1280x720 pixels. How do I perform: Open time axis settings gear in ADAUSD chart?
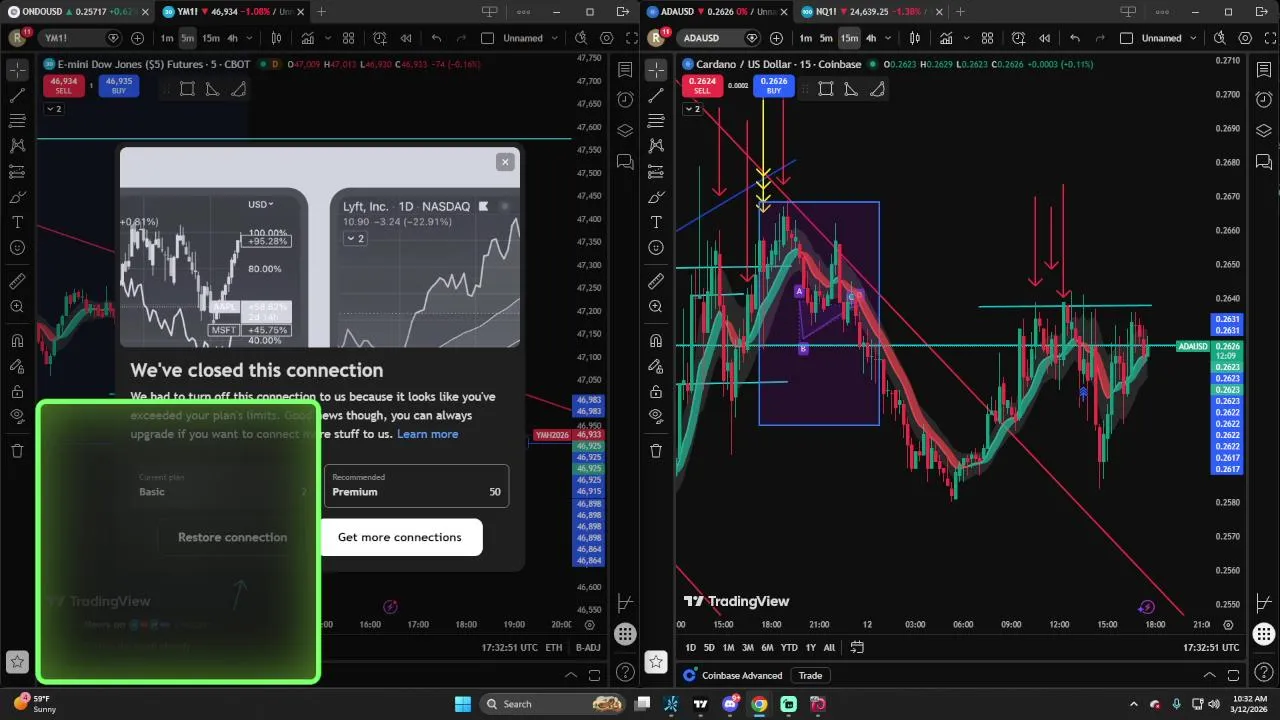click(1229, 625)
